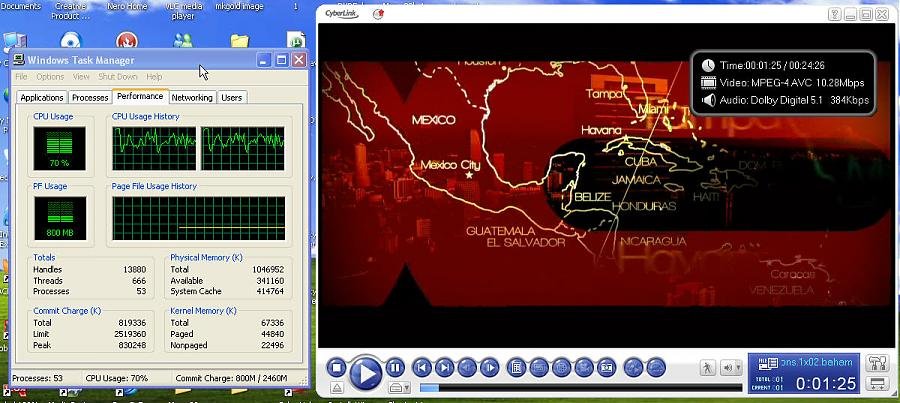Viewport: 900px width, 403px height.
Task: Click the mkgold image folder icon
Action: coord(240,40)
